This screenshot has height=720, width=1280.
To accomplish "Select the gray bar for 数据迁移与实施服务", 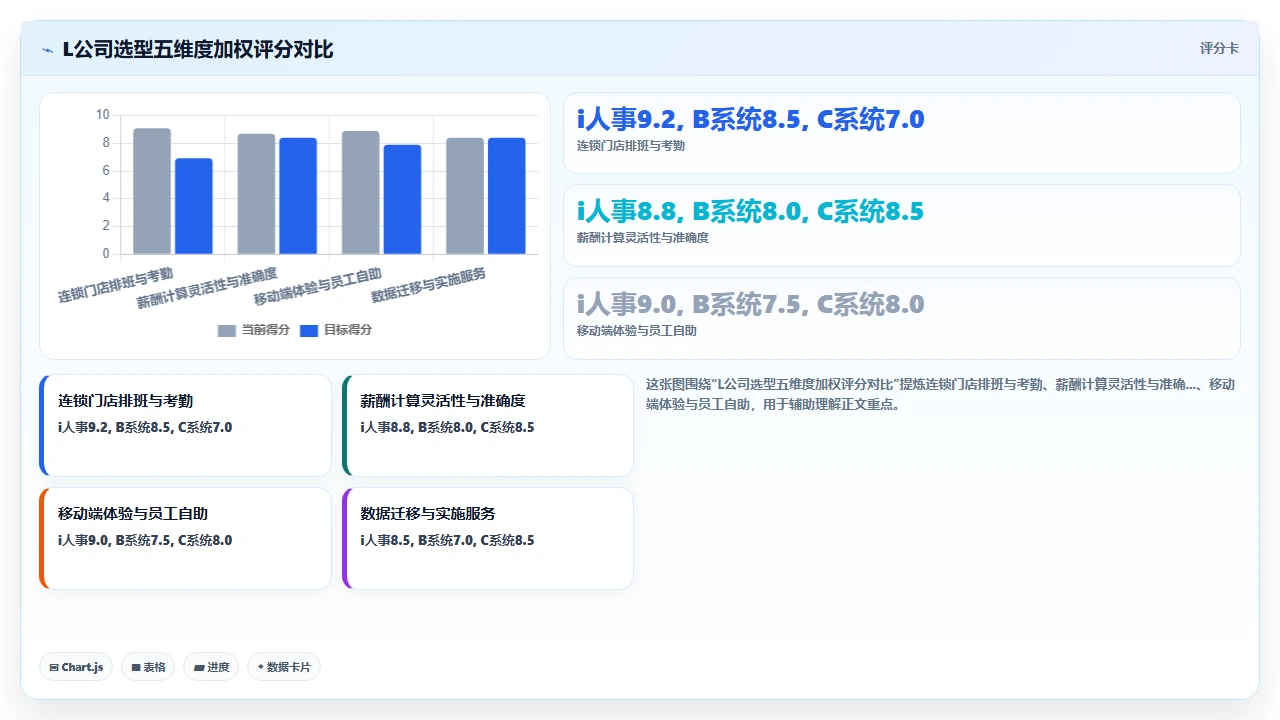I will 465,196.
